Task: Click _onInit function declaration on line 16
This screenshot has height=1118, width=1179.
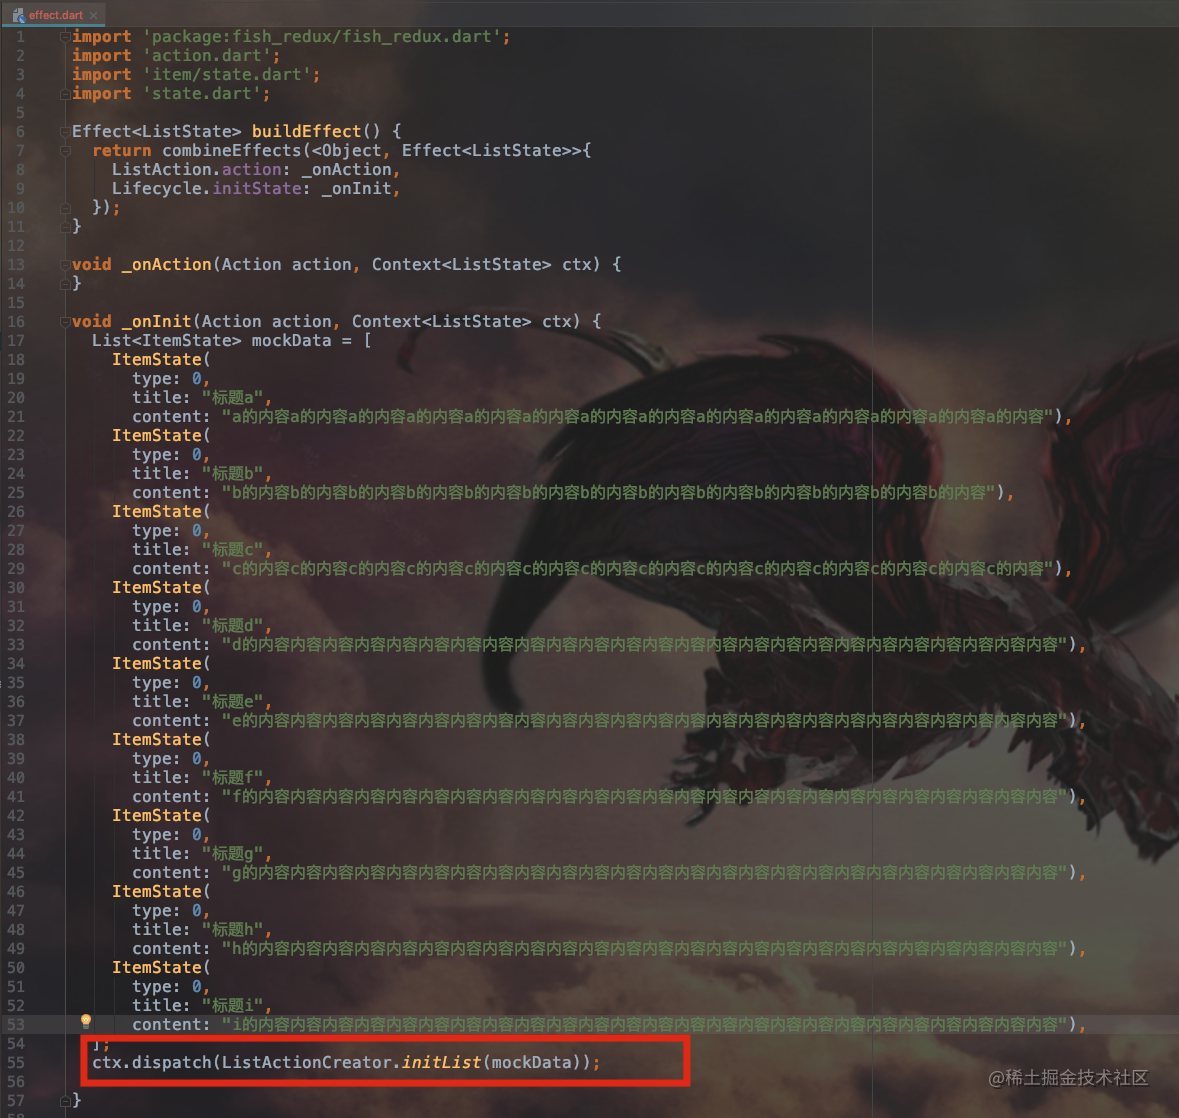Action: (x=156, y=322)
